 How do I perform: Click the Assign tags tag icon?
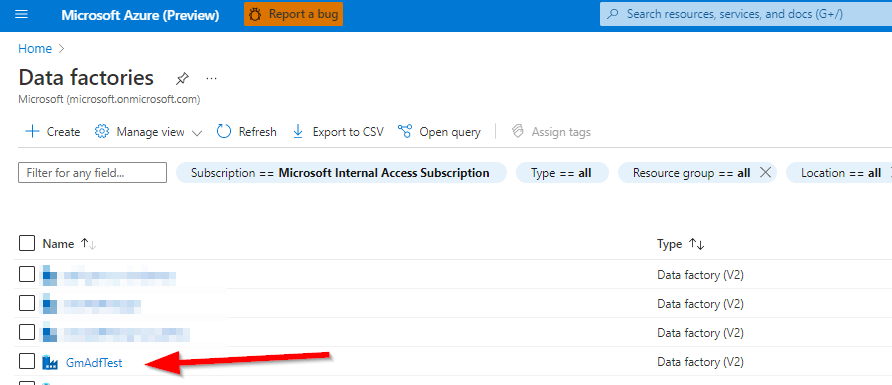coord(517,132)
